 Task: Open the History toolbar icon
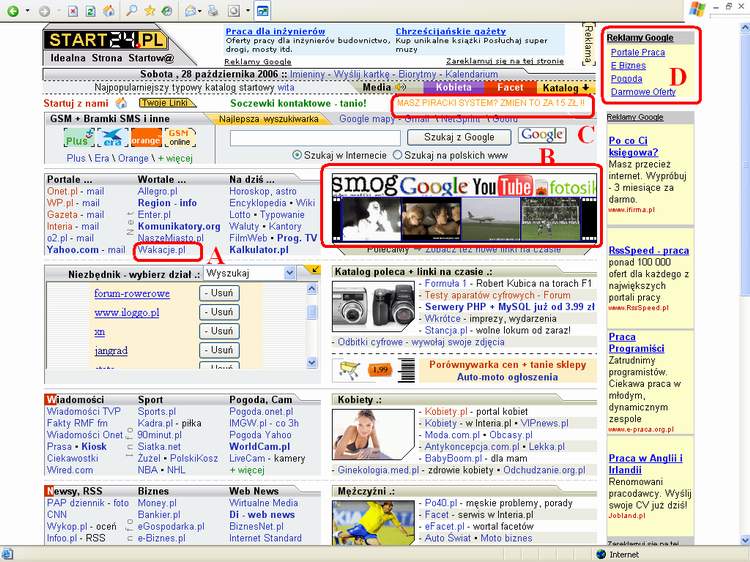(x=166, y=11)
